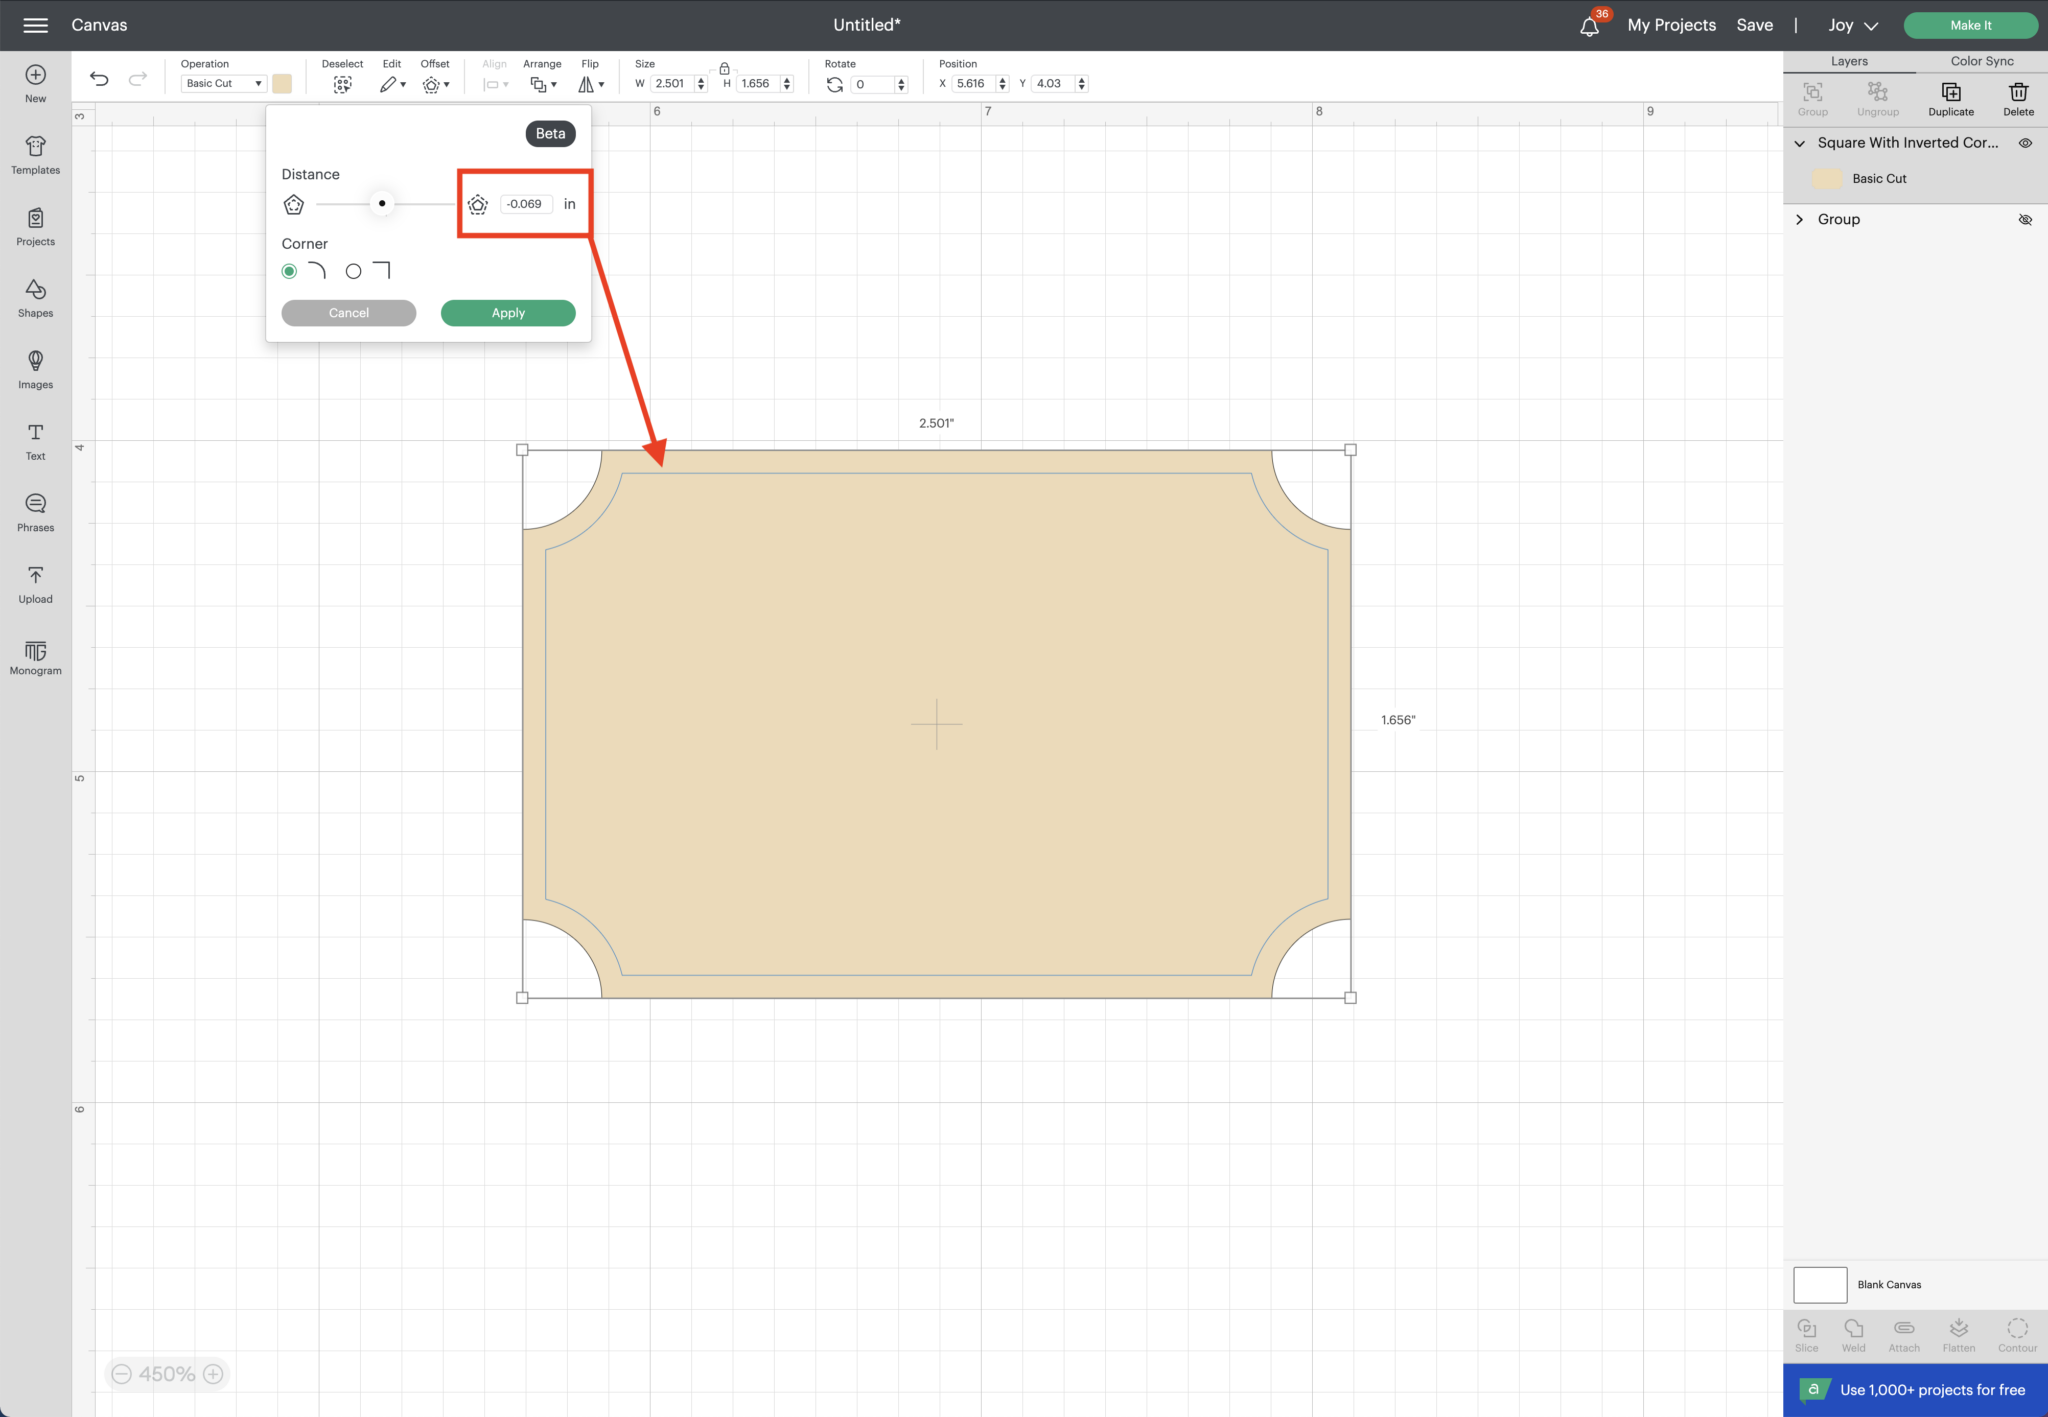
Task: Apply the offset
Action: (x=507, y=313)
